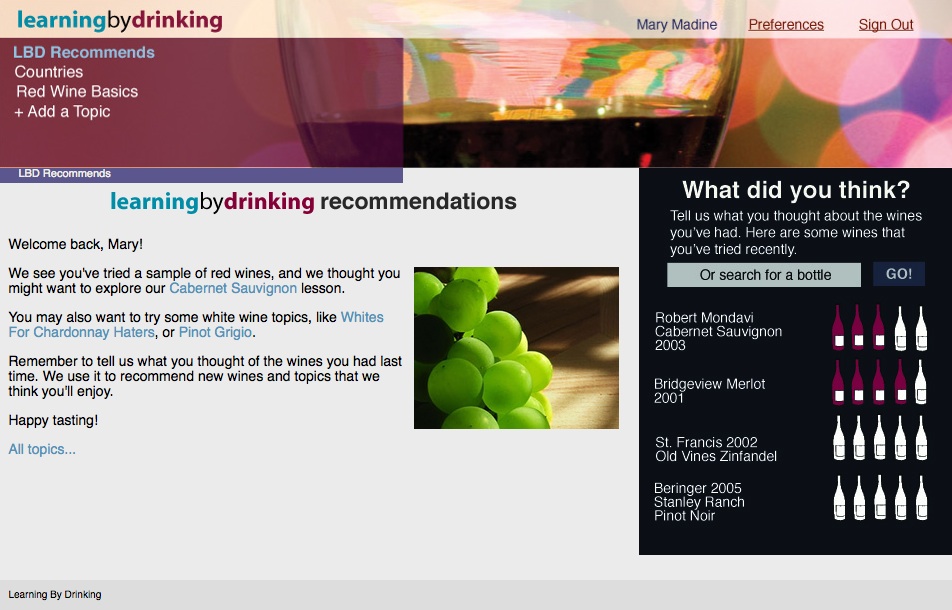The image size is (952, 610).
Task: Rate Robert Mondavi Cabernet one bottle
Action: click(x=838, y=327)
